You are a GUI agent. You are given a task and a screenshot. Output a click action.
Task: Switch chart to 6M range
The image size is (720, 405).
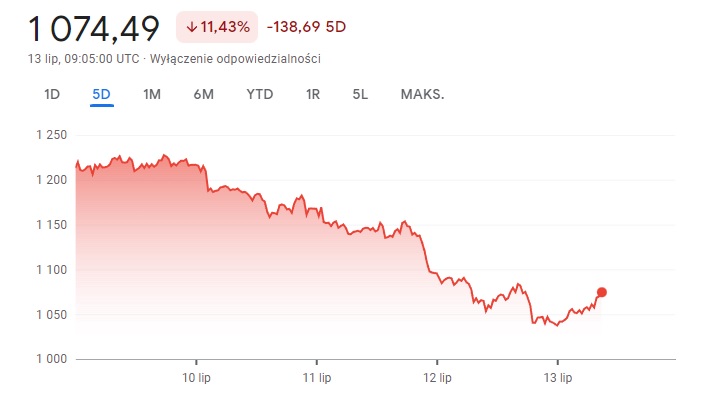click(x=204, y=95)
